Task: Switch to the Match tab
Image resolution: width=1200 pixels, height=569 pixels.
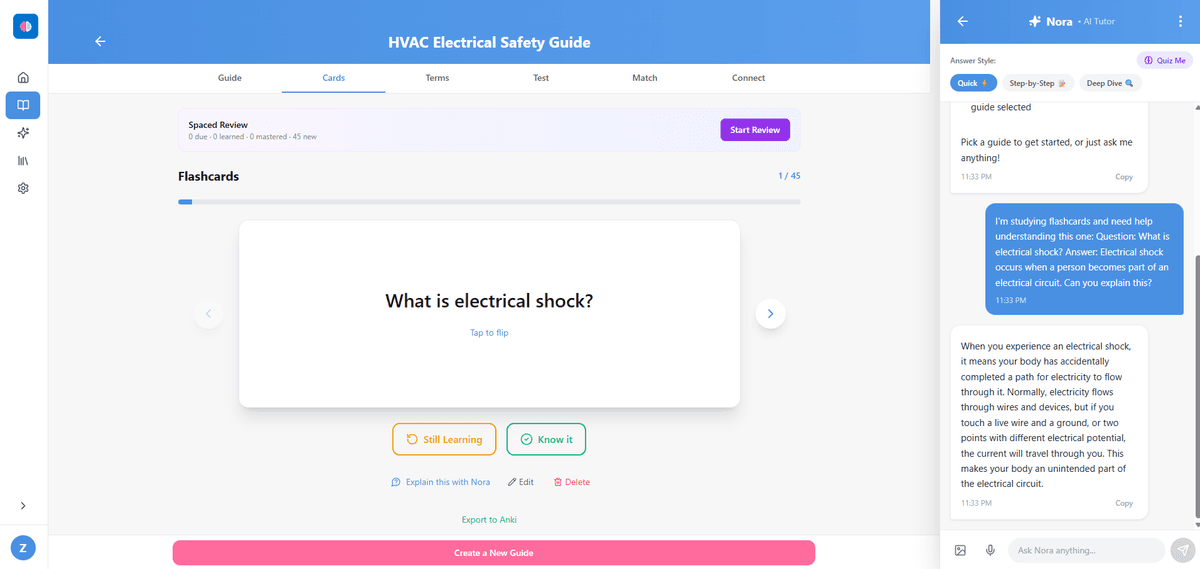Action: click(645, 78)
